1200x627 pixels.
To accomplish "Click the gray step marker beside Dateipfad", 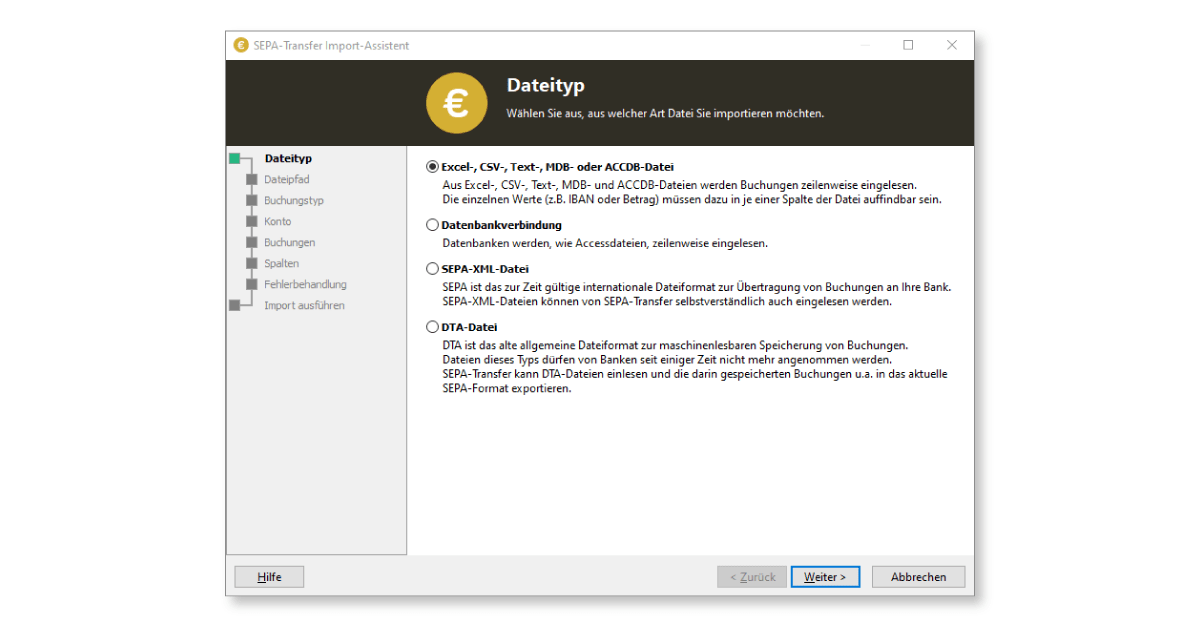I will pyautogui.click(x=251, y=179).
